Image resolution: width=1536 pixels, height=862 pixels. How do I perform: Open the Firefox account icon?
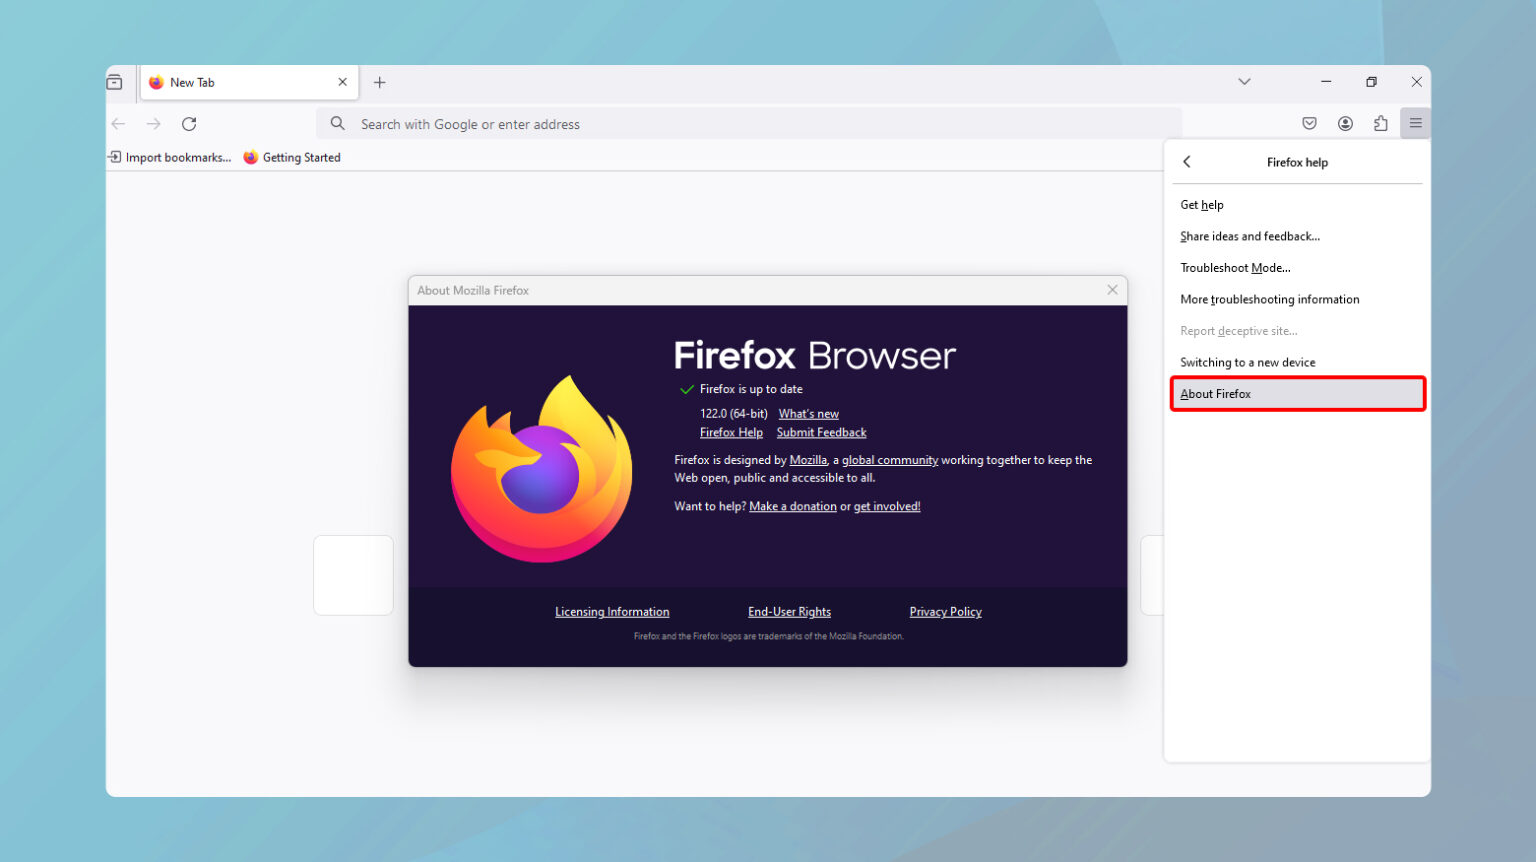tap(1345, 124)
